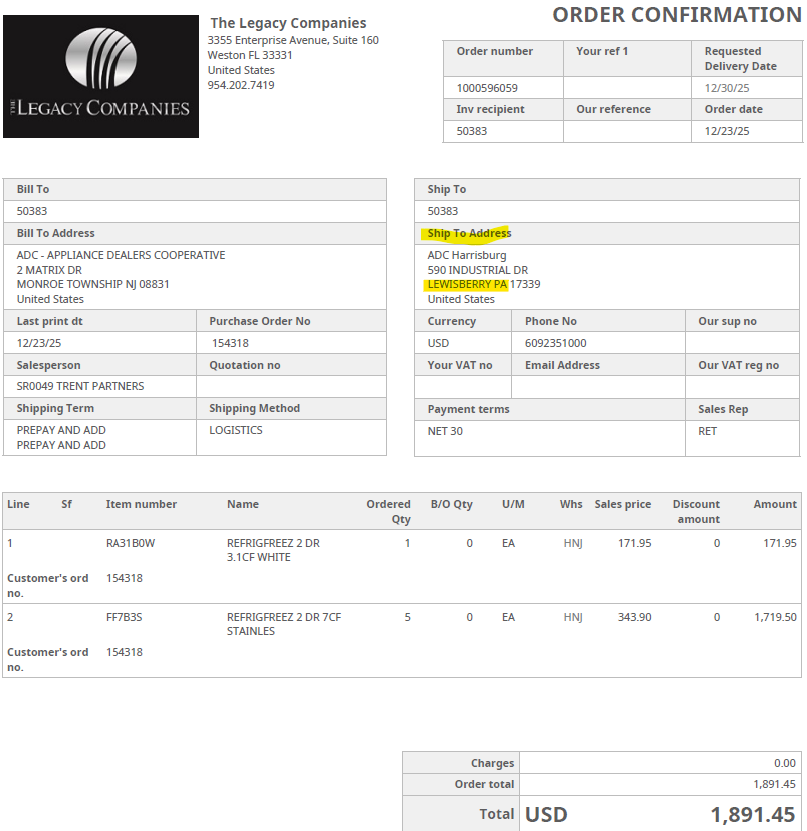Viewport: 807px width, 831px height.
Task: Select The Legacy Companies company name
Action: point(288,23)
